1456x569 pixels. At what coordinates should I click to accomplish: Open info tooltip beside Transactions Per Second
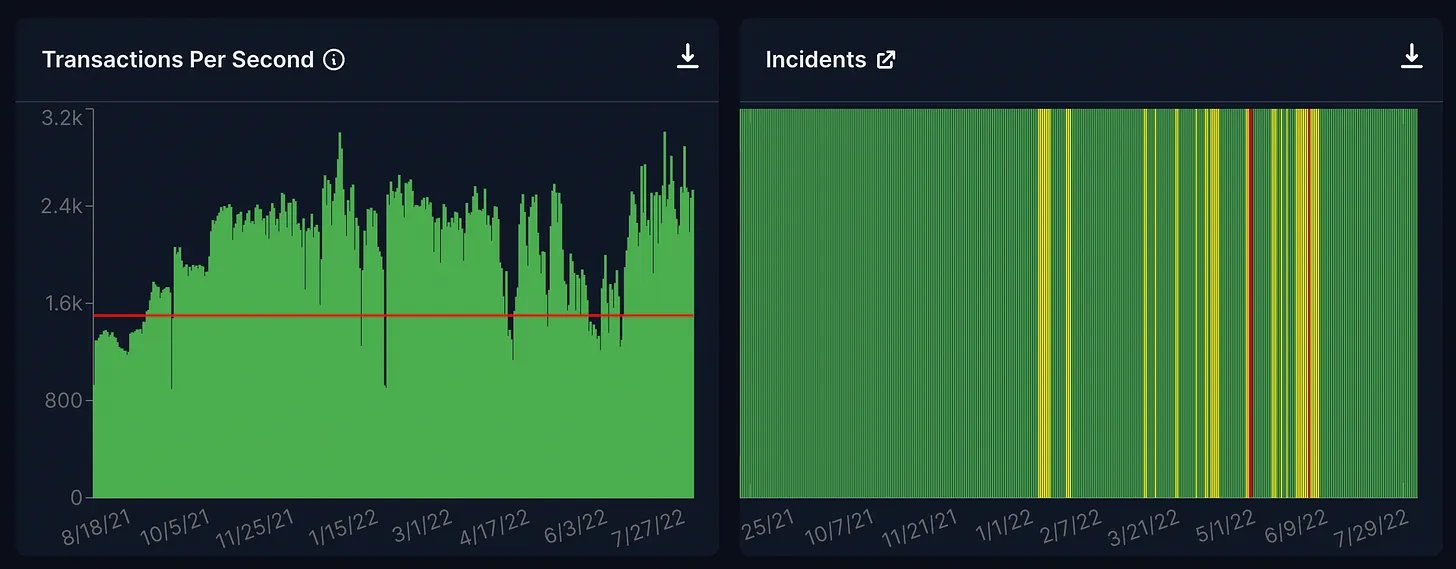pos(335,60)
